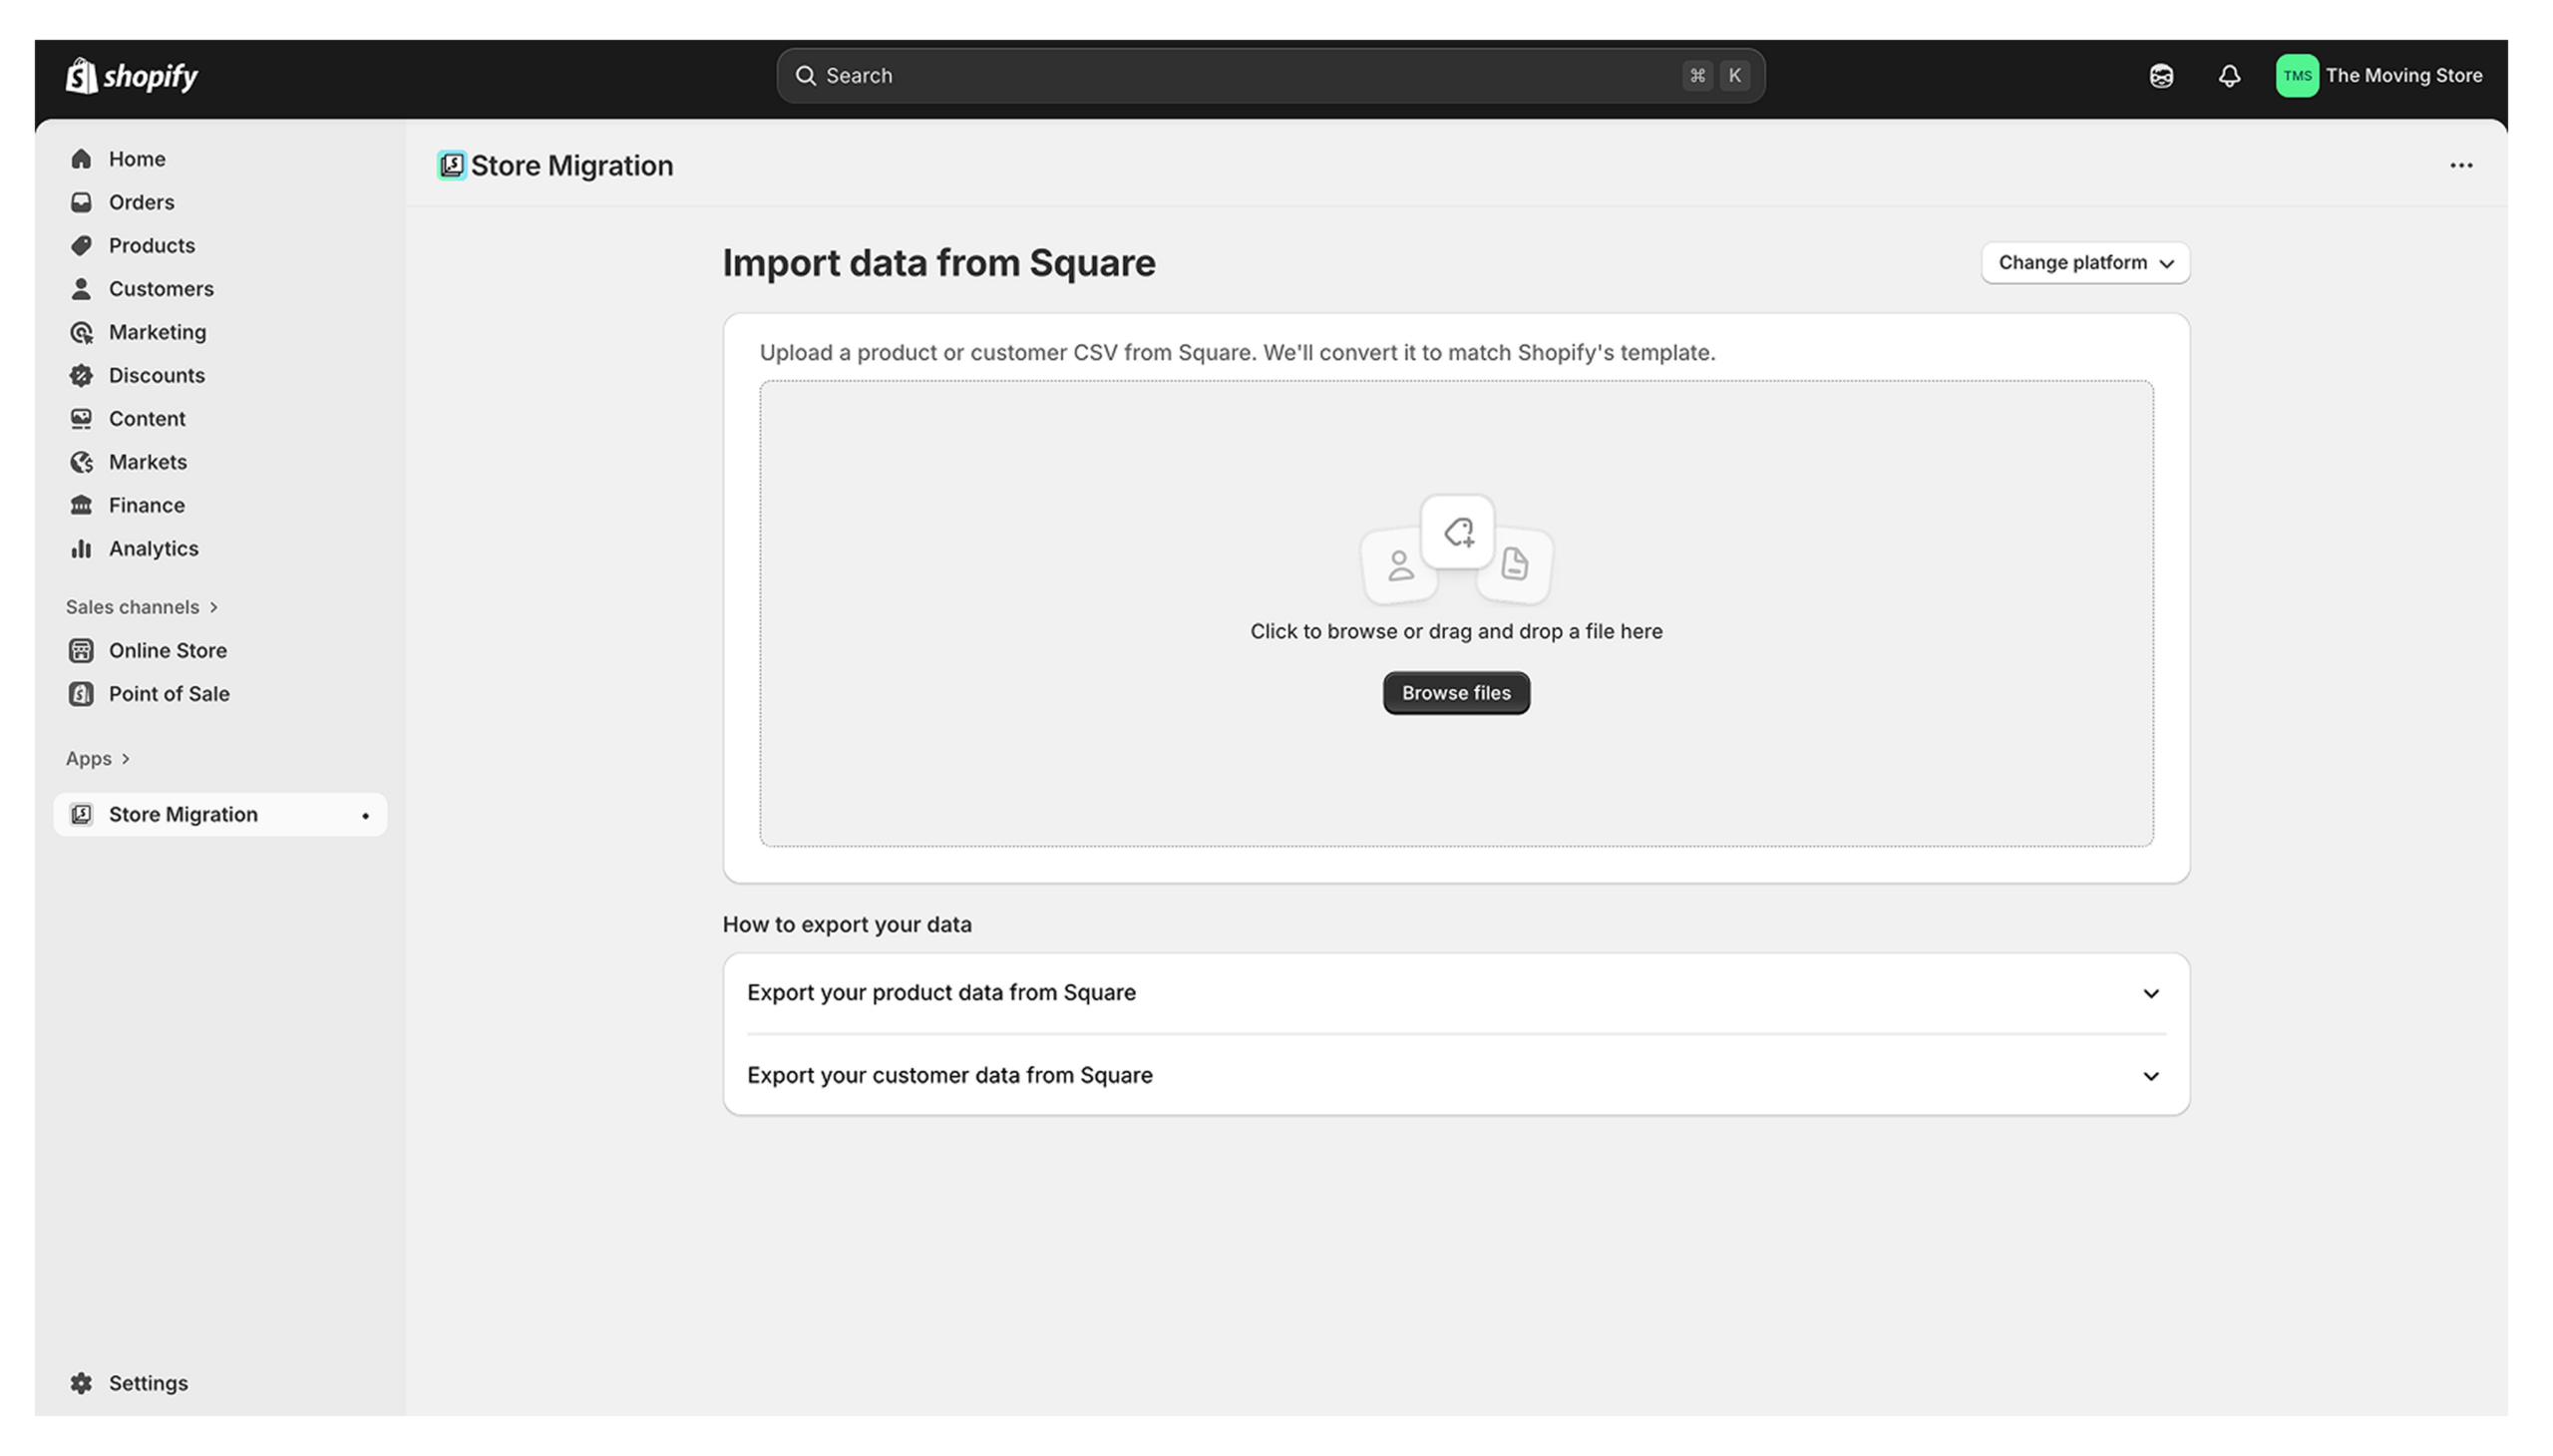This screenshot has height=1456, width=2553.
Task: Click the Browse files button
Action: (x=1455, y=693)
